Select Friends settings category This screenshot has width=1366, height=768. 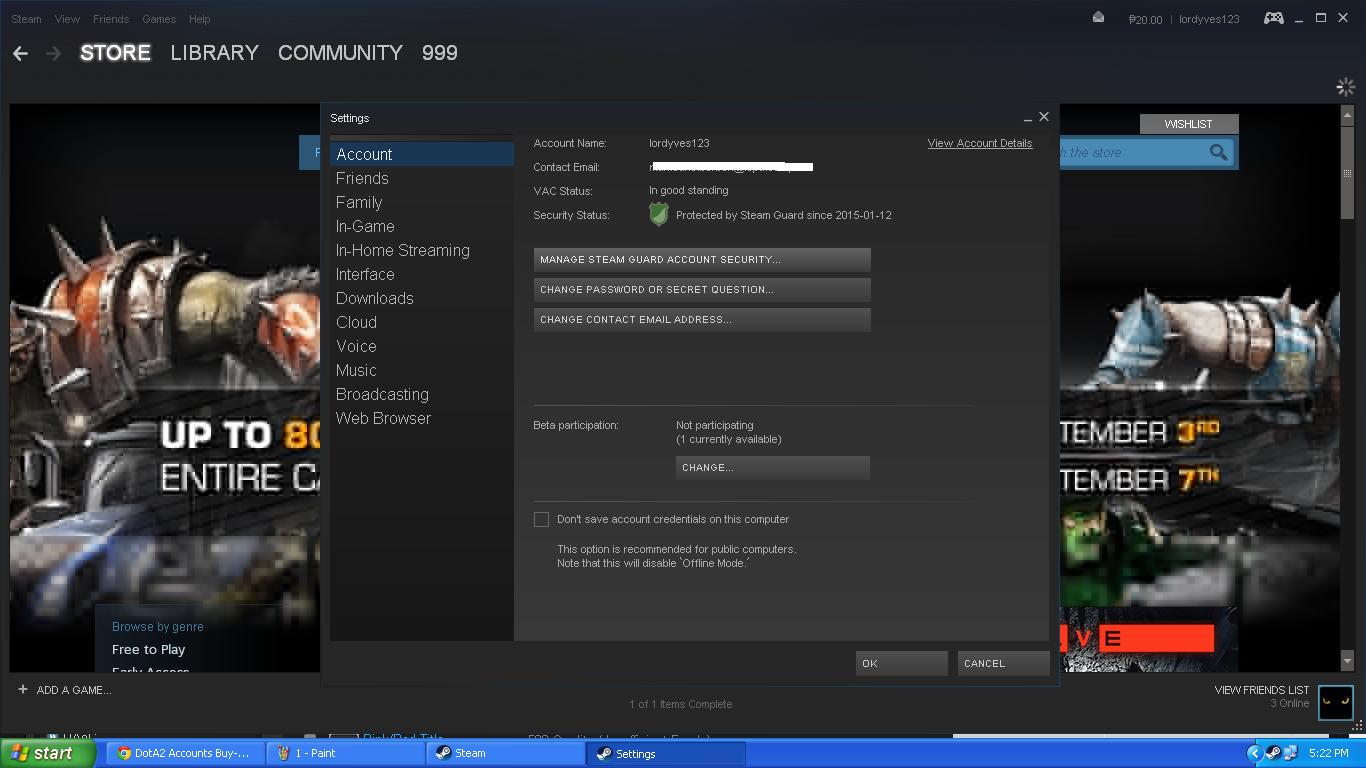pyautogui.click(x=421, y=178)
